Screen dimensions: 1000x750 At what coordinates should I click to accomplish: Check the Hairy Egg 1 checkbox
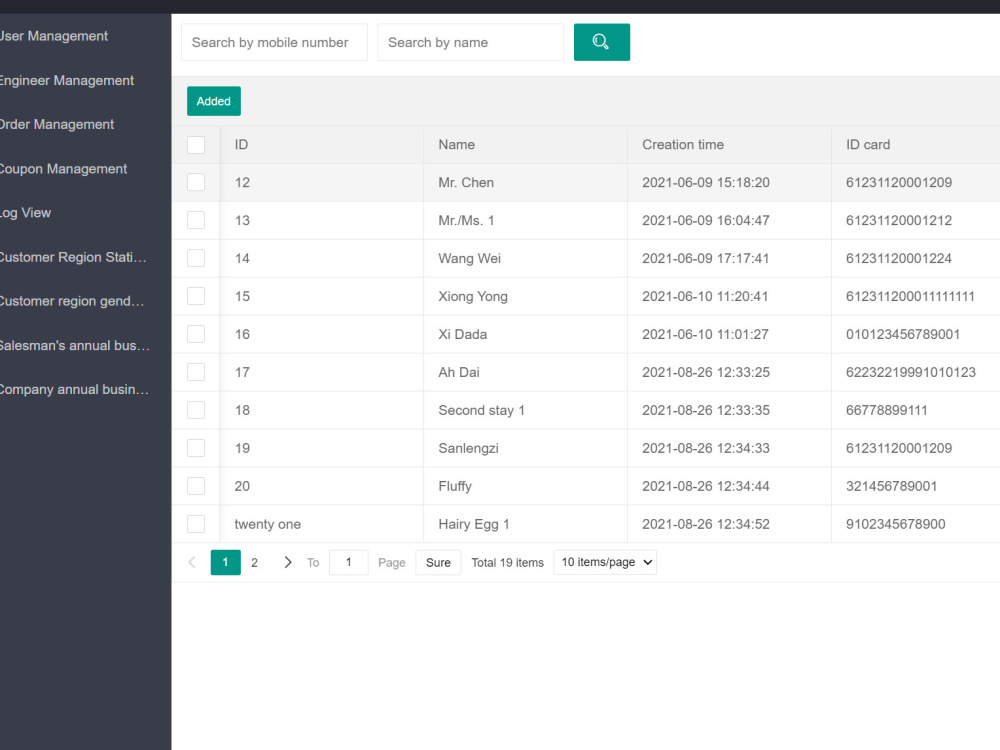click(x=196, y=524)
